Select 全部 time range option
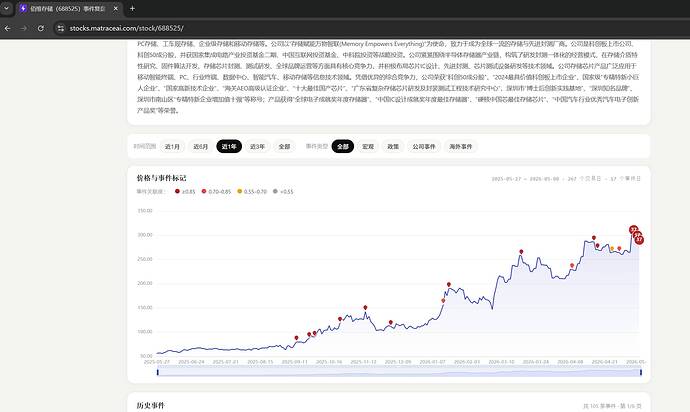Screen dimensions: 690x412 284,147
